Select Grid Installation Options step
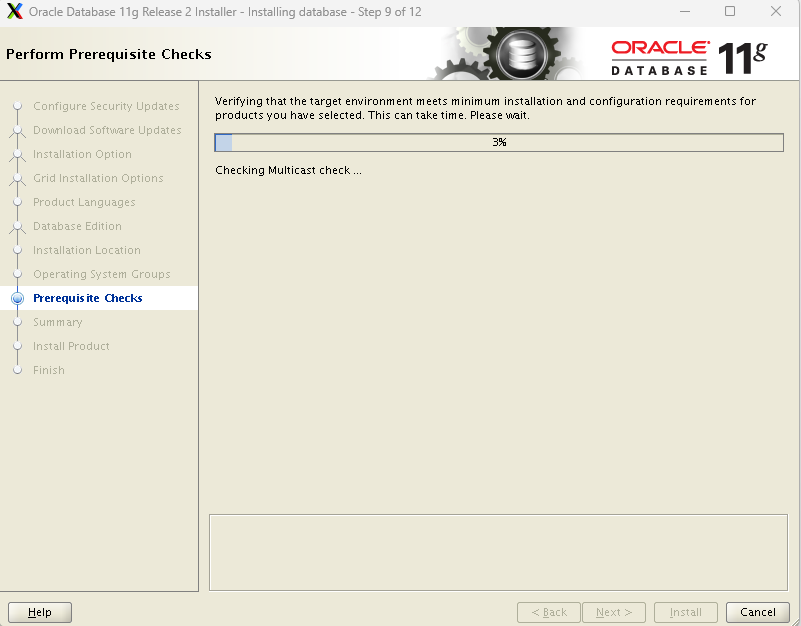Screen dimensions: 801x626 [x=98, y=178]
